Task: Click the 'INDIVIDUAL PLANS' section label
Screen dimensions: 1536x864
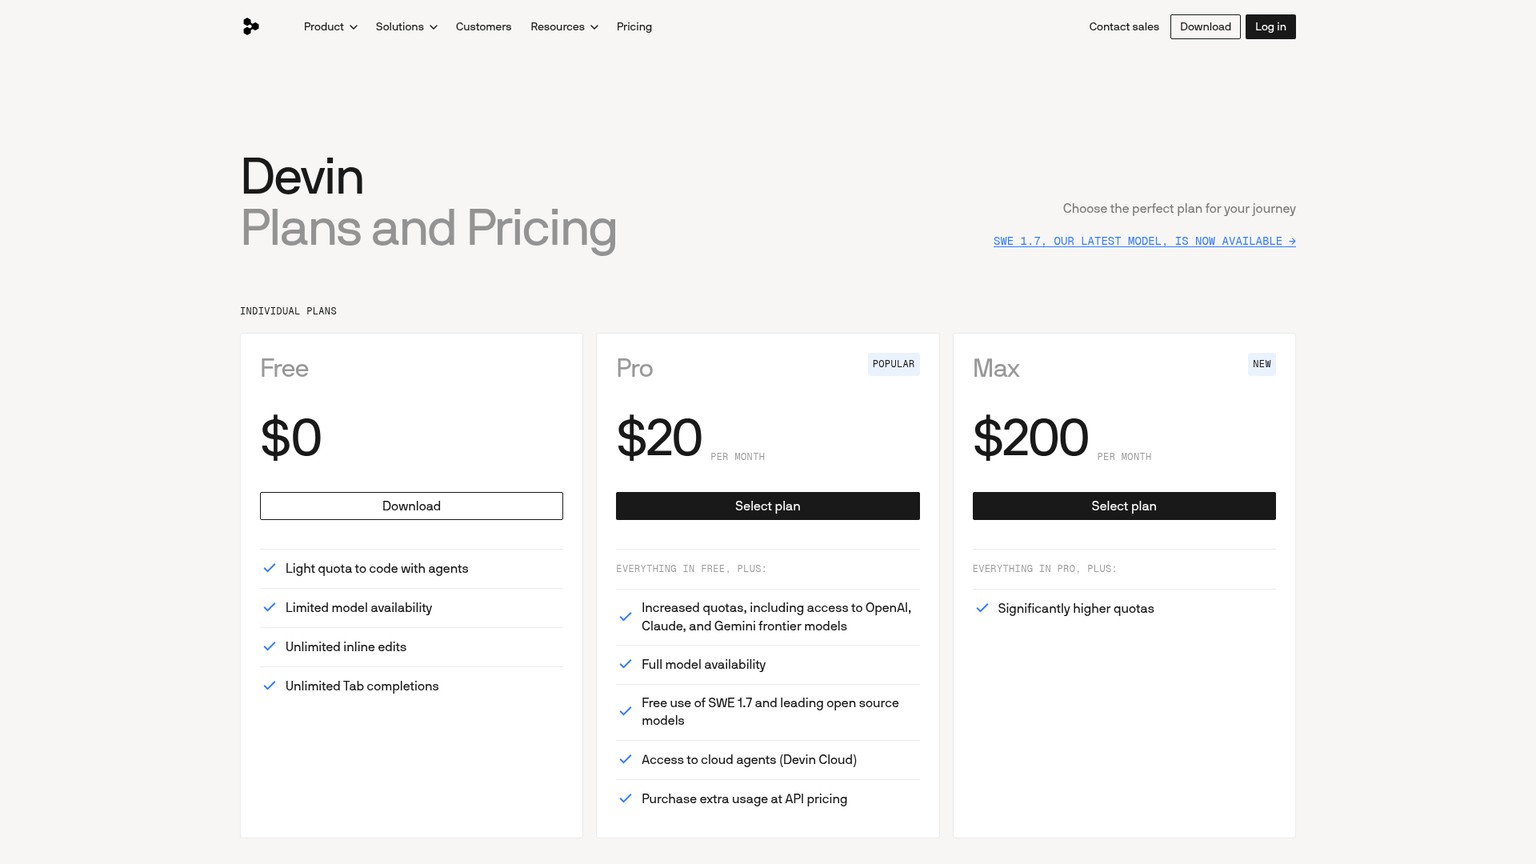Action: (x=288, y=311)
